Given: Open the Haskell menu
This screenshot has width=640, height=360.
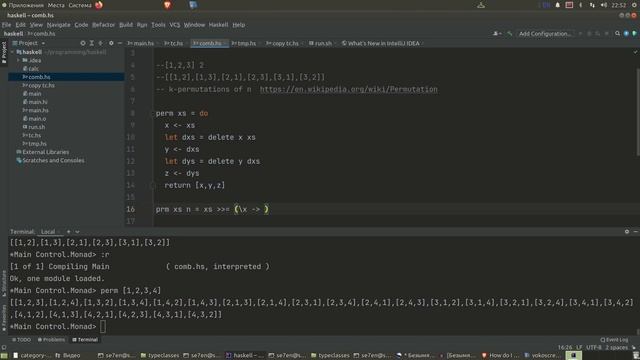Looking at the screenshot, I should [218, 24].
